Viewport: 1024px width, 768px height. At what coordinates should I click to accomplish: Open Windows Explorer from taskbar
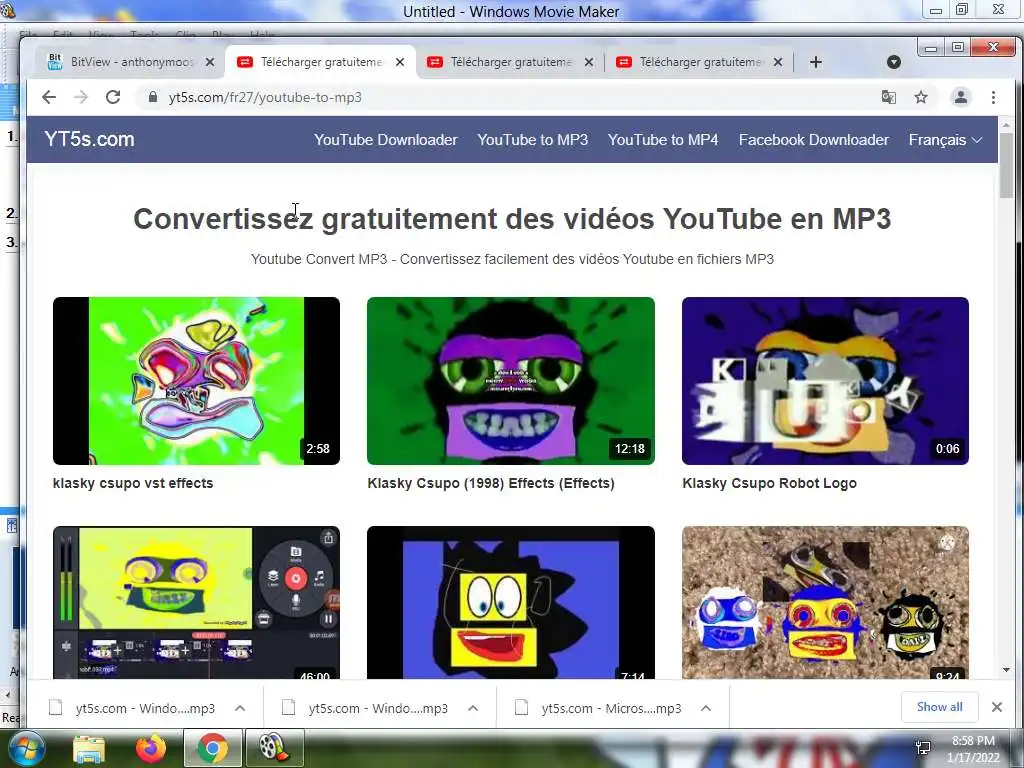pyautogui.click(x=89, y=748)
